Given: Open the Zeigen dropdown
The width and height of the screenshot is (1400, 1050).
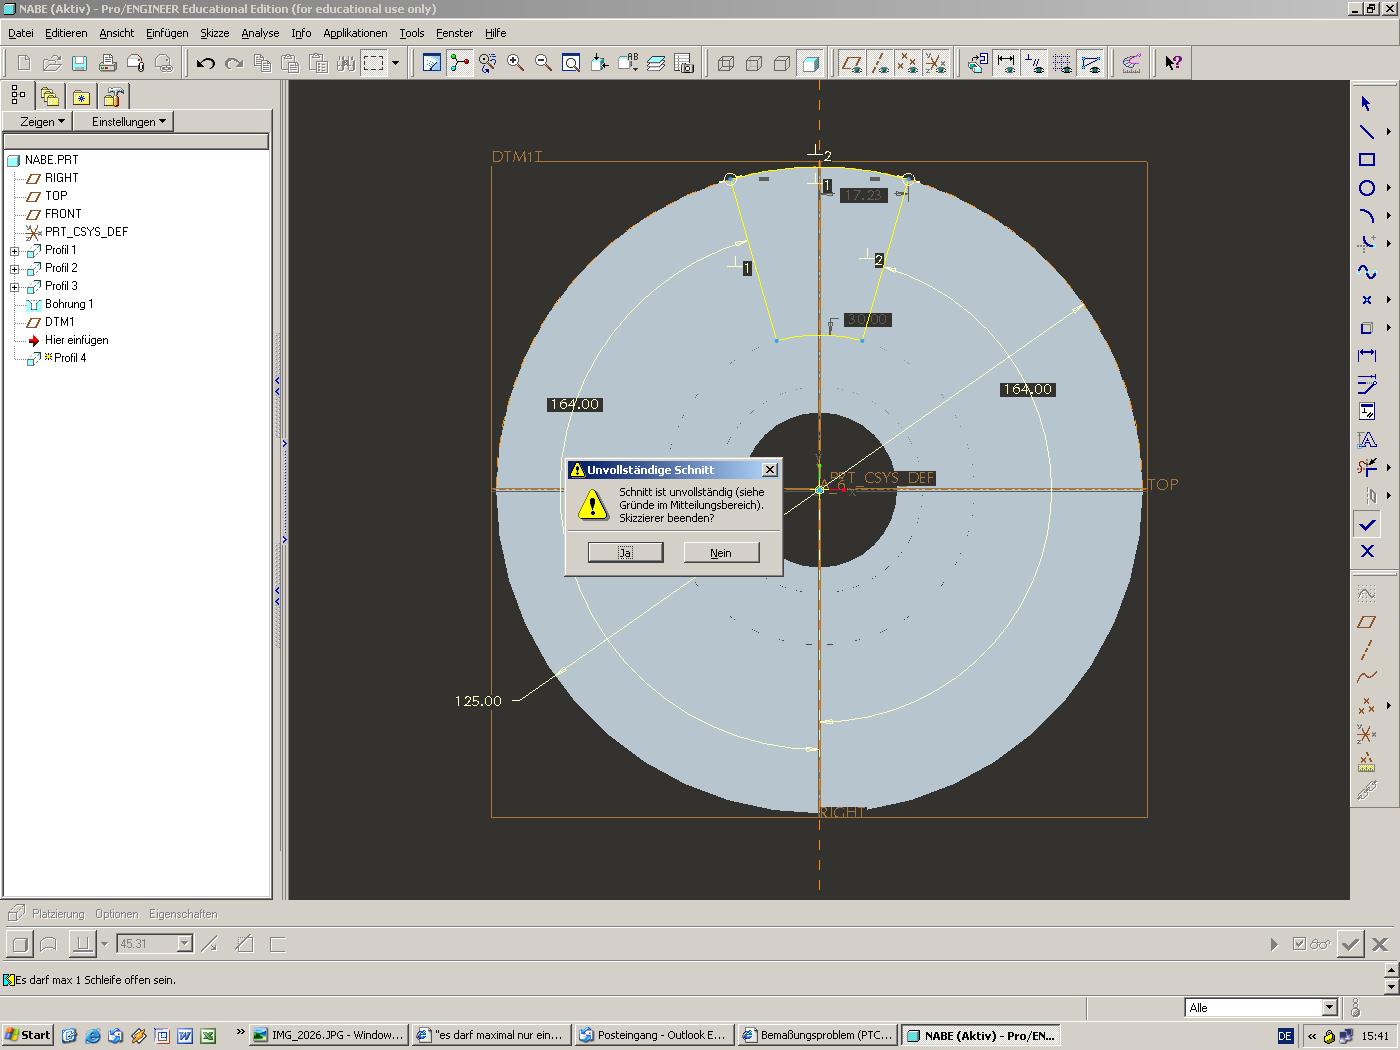Looking at the screenshot, I should [x=43, y=122].
